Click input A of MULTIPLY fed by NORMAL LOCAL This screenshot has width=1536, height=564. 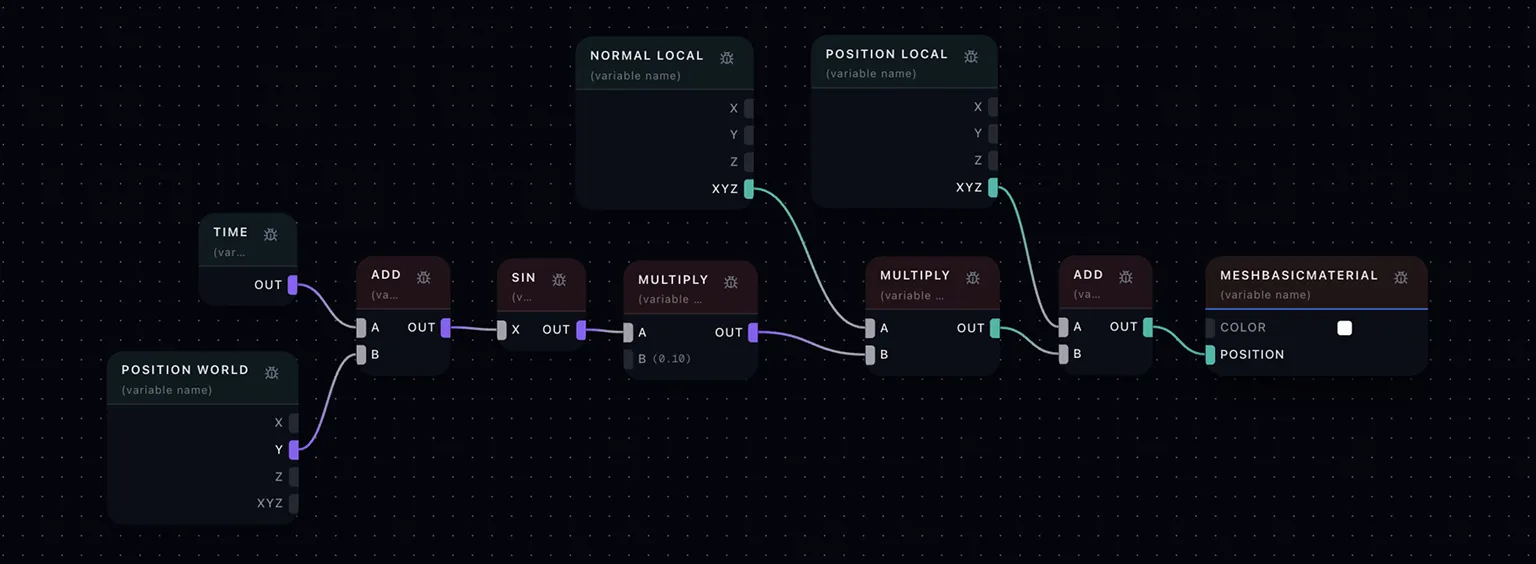[x=870, y=328]
